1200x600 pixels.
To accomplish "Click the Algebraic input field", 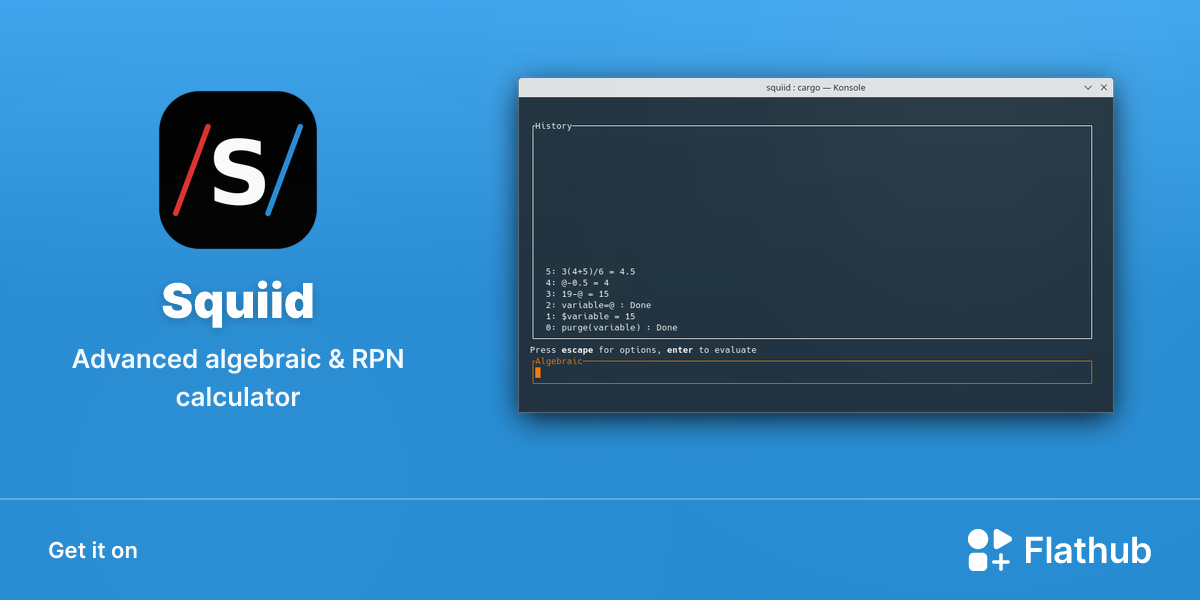I will click(x=812, y=372).
